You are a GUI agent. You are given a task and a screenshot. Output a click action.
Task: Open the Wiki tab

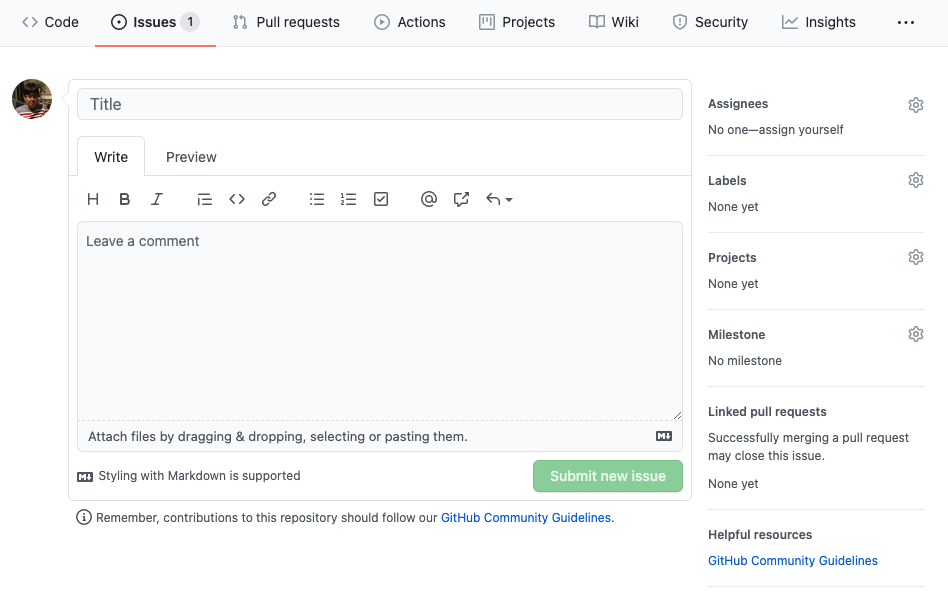(x=614, y=22)
